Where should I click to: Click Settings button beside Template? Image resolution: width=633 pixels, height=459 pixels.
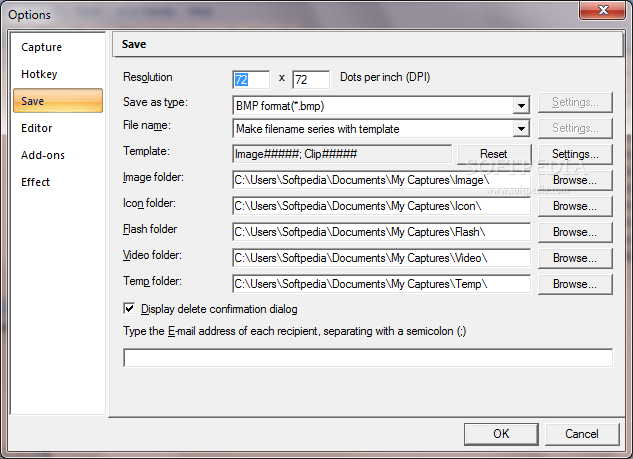pos(575,154)
